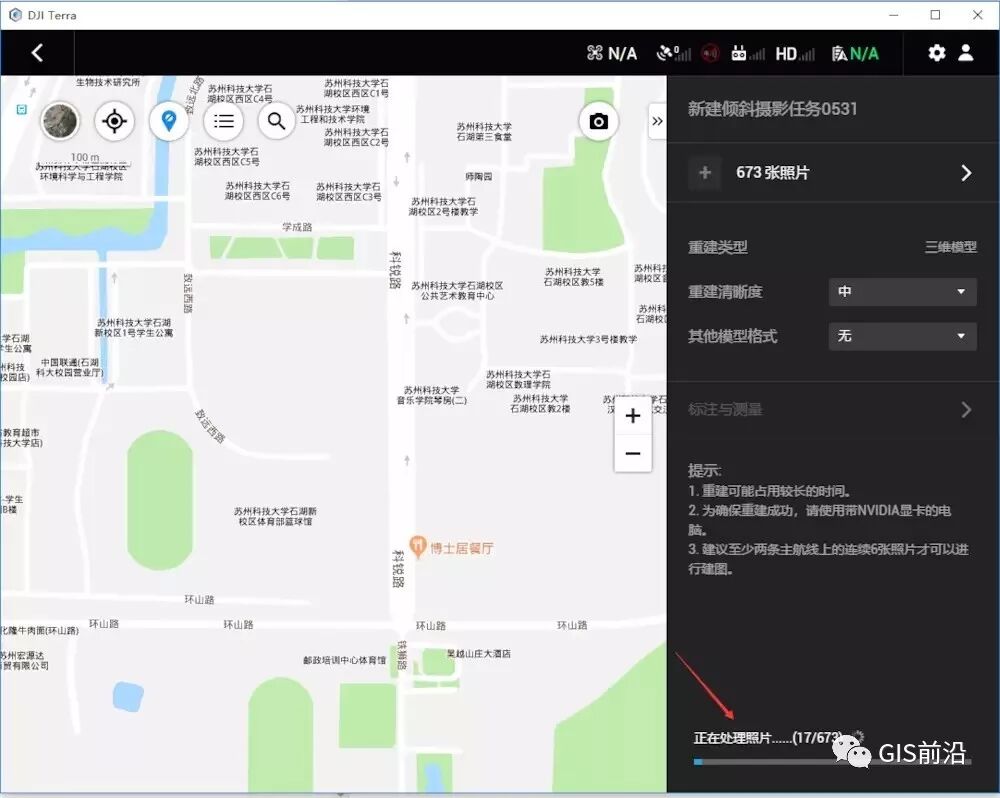Image resolution: width=1000 pixels, height=798 pixels.
Task: Collapse the right panel with the chevron
Action: 657,122
